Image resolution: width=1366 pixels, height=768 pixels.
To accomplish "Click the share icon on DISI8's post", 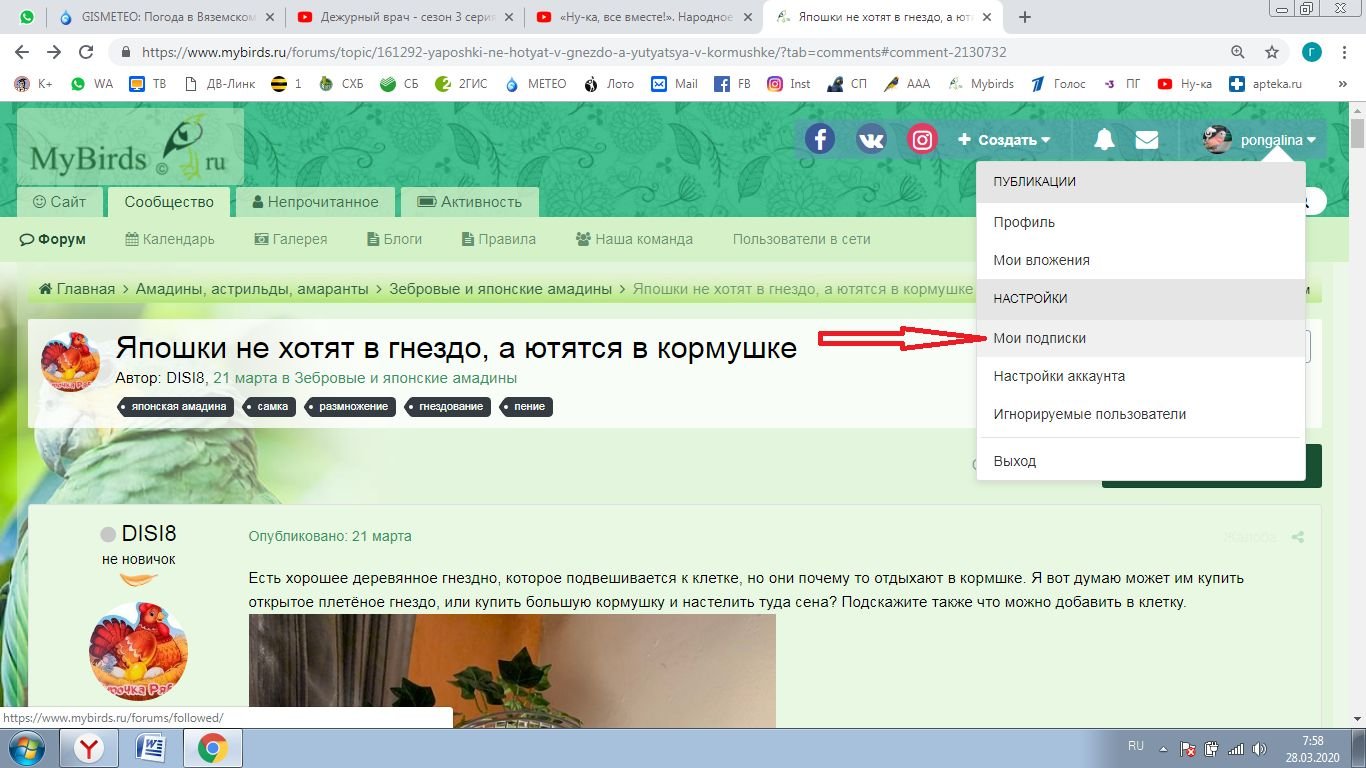I will click(x=1297, y=537).
